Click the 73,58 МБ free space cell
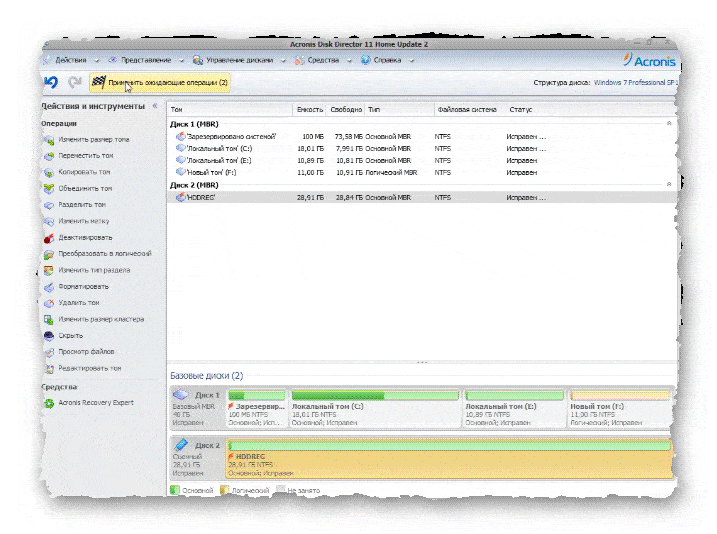717x534 pixels. click(348, 136)
